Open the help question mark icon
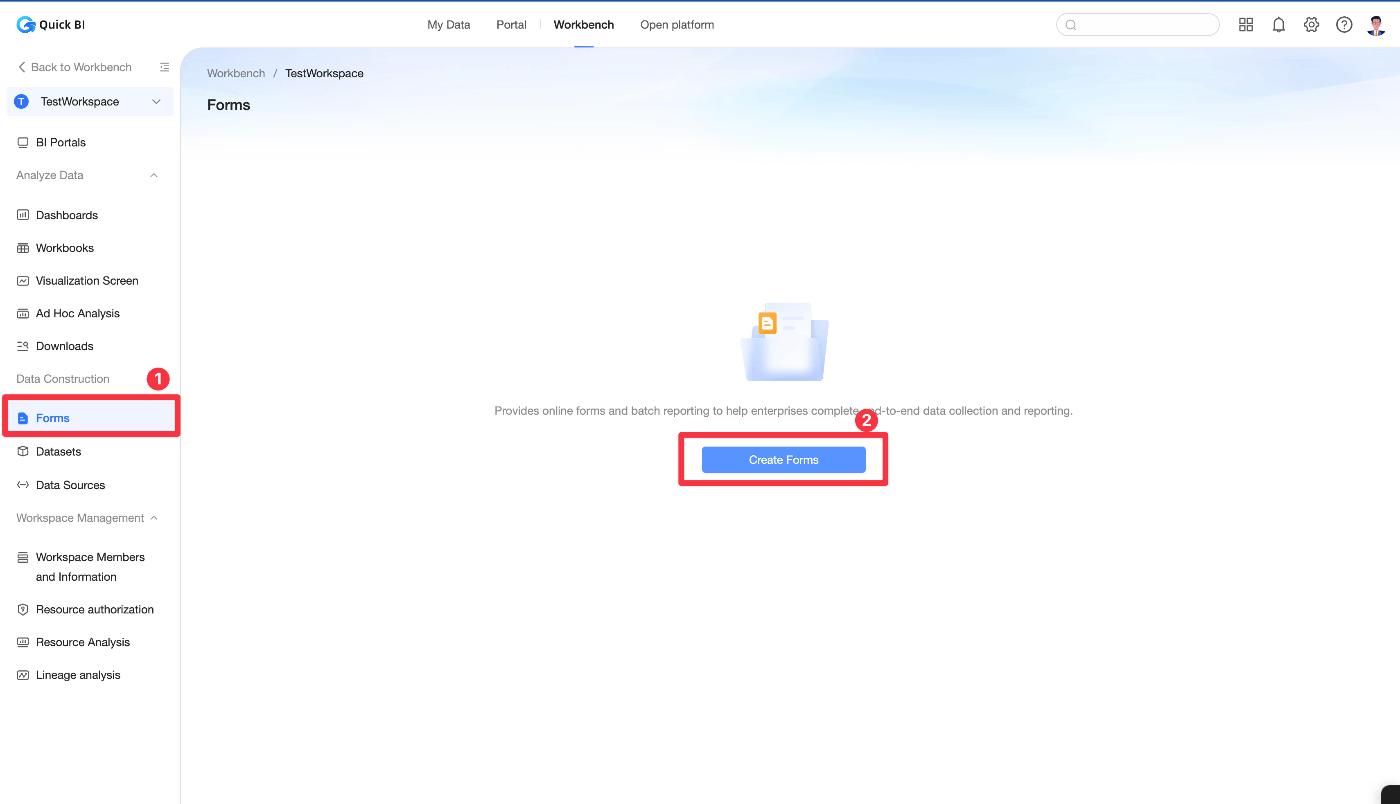The height and width of the screenshot is (804, 1400). pyautogui.click(x=1344, y=25)
